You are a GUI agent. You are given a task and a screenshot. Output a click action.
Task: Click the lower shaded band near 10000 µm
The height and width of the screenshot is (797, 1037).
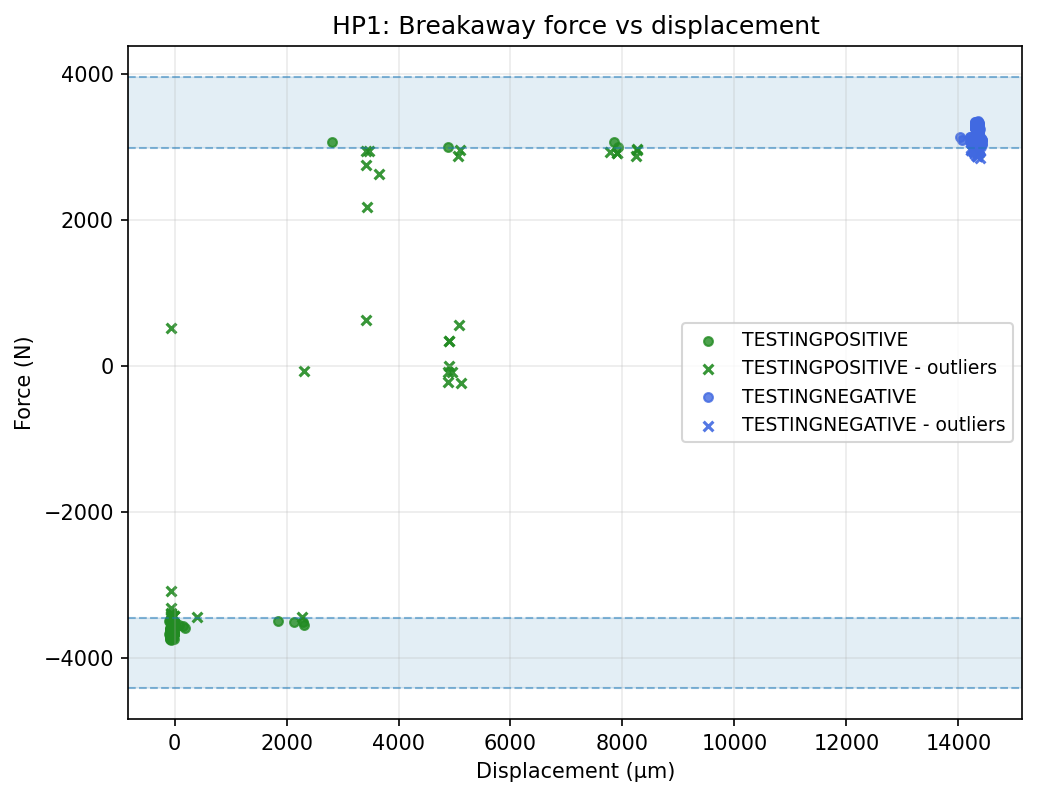tap(734, 653)
